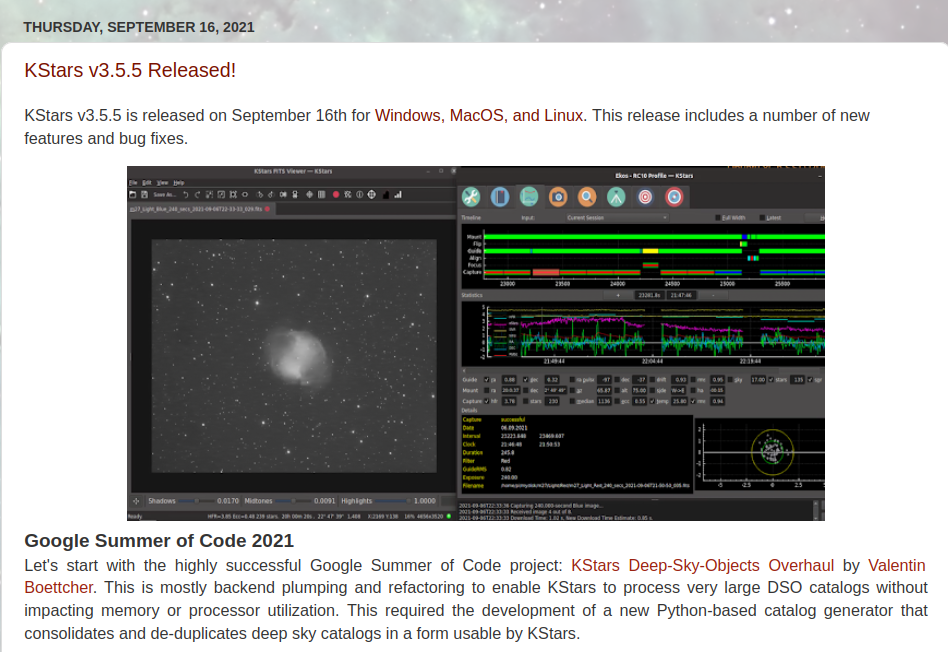Screen dimensions: 948x652
Task: Click the Google Summer of Code 2021 heading
Action: [x=159, y=540]
